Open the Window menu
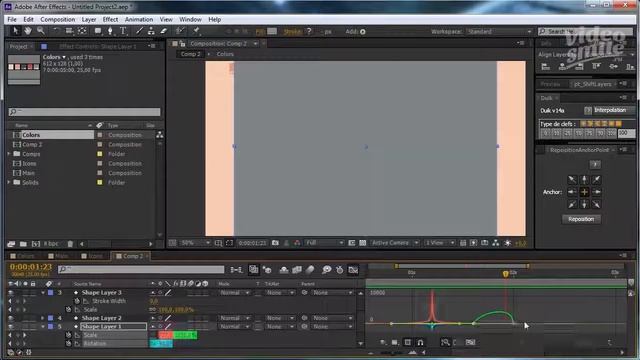This screenshot has width=640, height=360. click(x=190, y=19)
